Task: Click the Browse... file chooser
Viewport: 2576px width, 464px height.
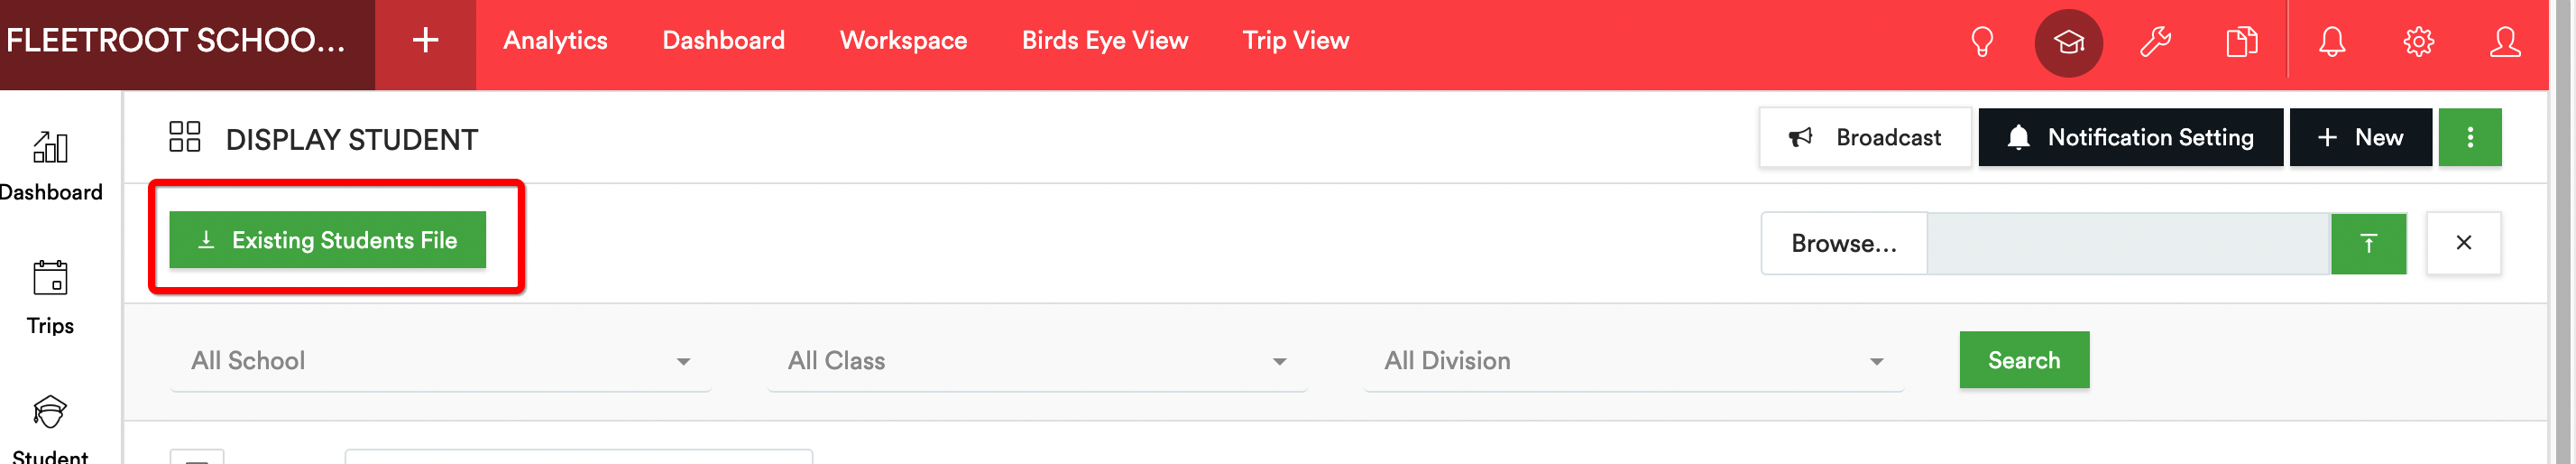Action: click(1844, 243)
